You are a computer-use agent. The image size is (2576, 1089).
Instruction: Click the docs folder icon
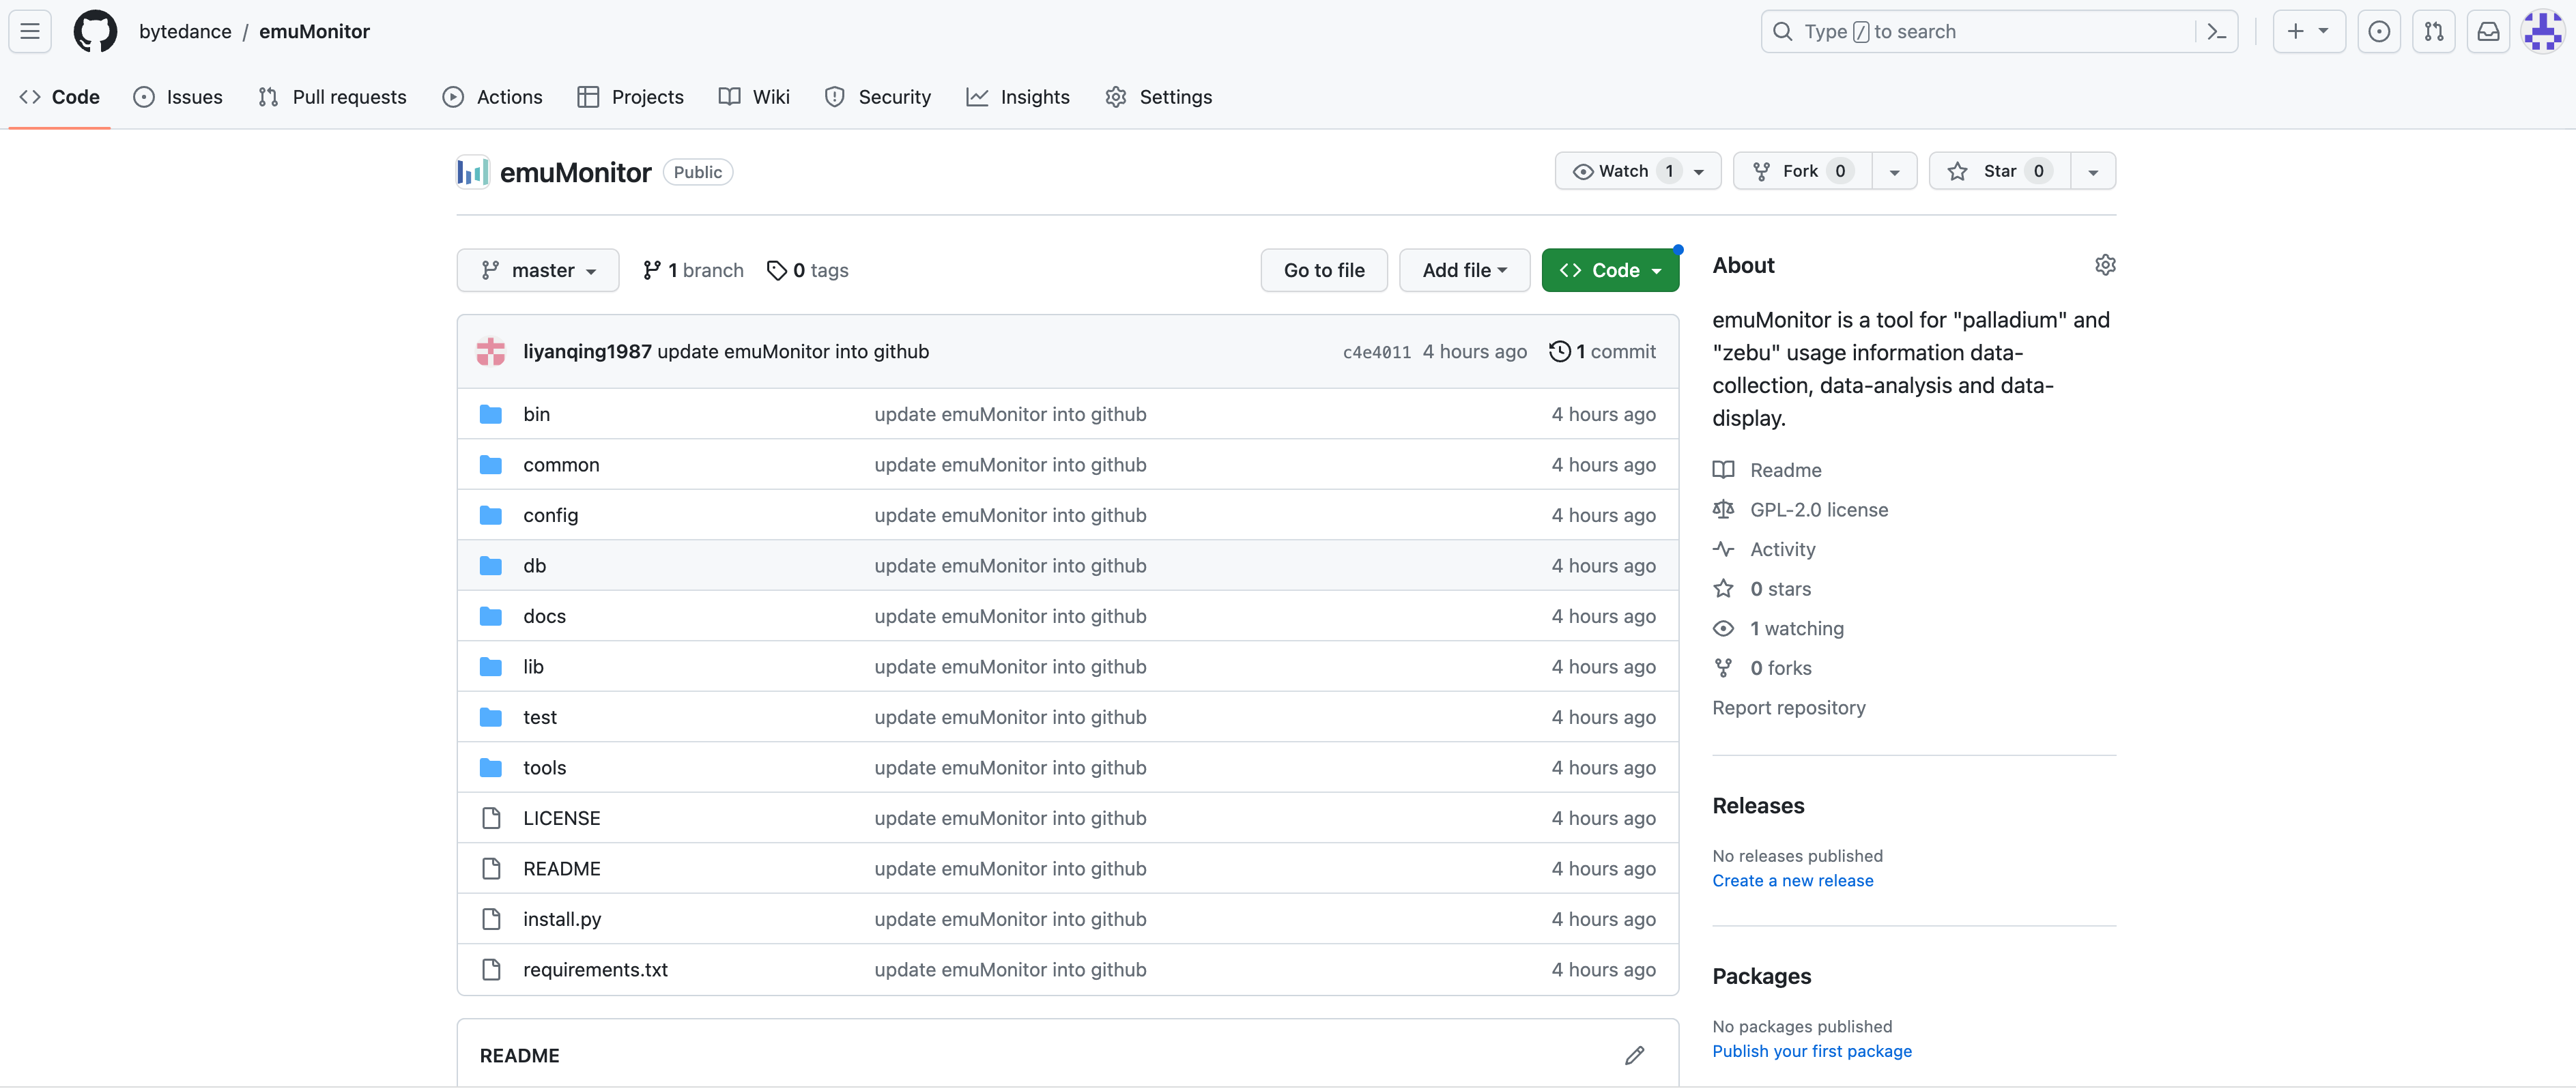coord(491,616)
